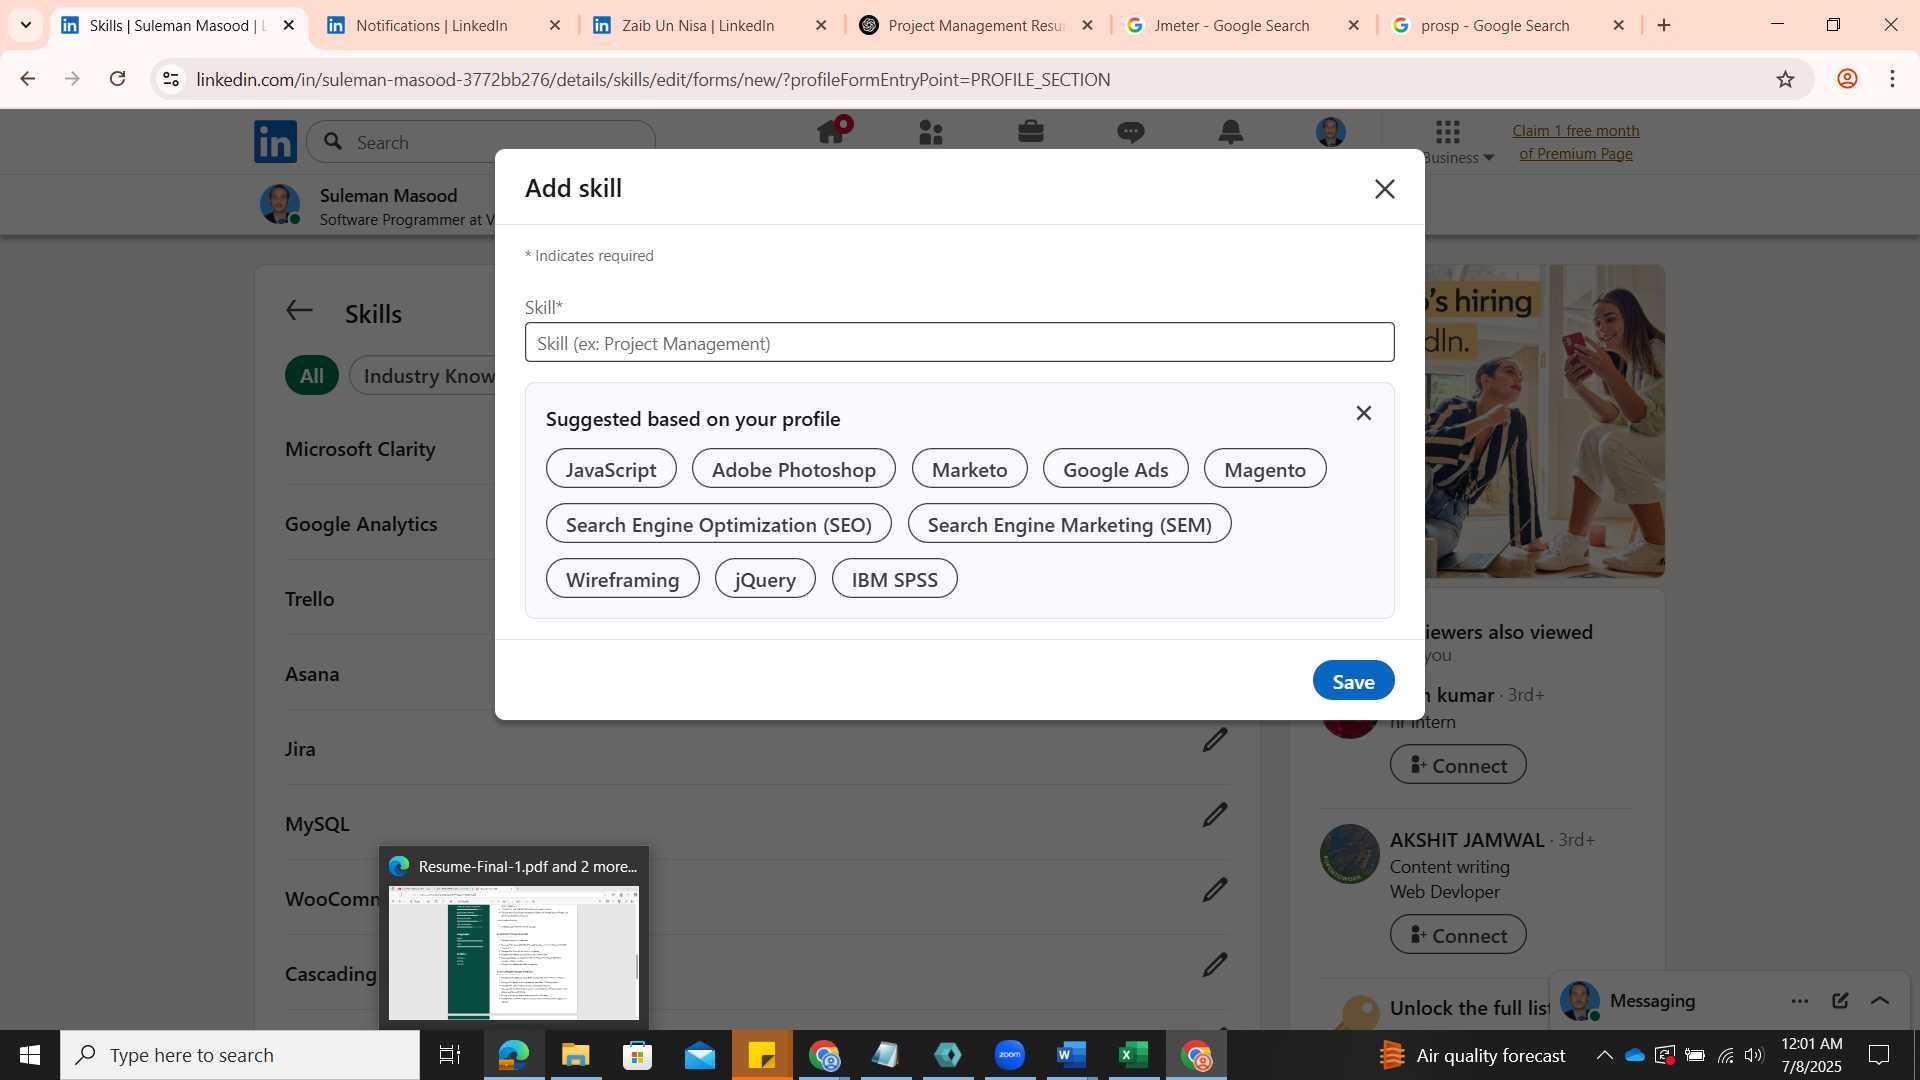Viewport: 1920px width, 1080px height.
Task: Select the Google Ads suggestion
Action: pyautogui.click(x=1115, y=469)
